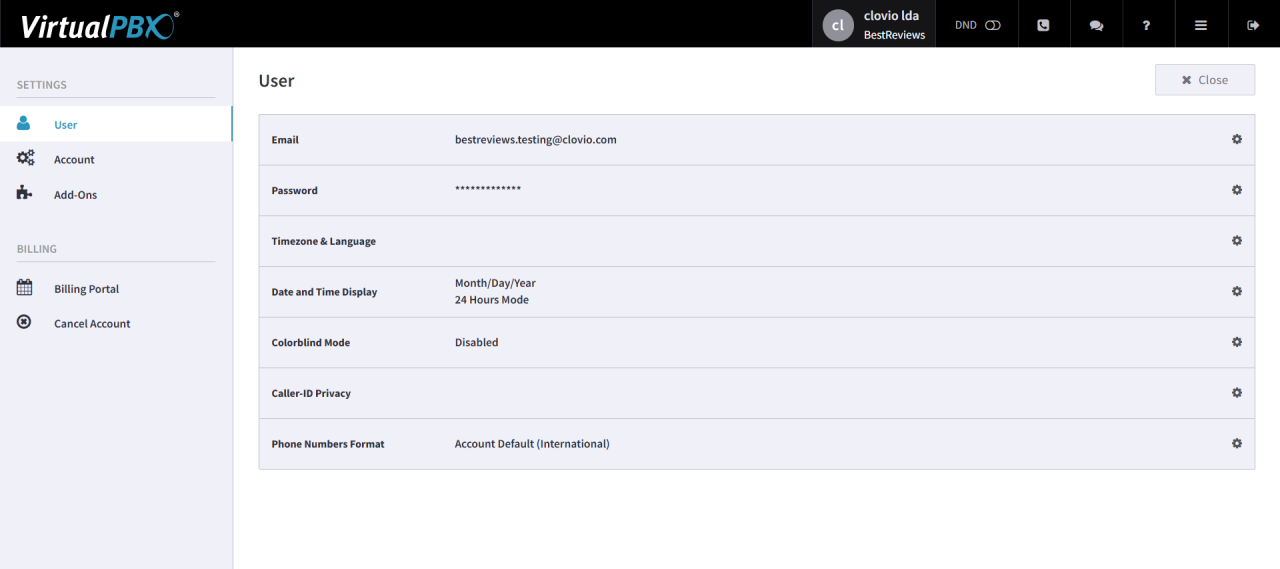Click gear icon for Timezone & Language
This screenshot has height=569, width=1280.
[1237, 241]
